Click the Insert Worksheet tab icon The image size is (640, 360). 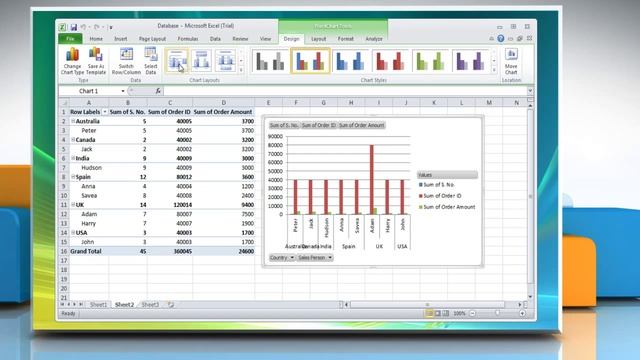pyautogui.click(x=171, y=304)
